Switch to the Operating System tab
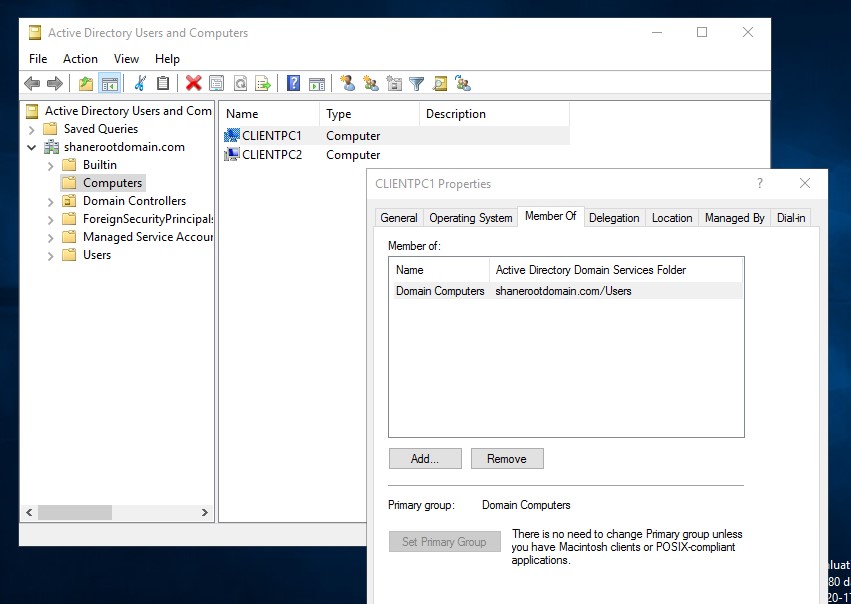Viewport: 851px width, 604px height. pos(471,218)
